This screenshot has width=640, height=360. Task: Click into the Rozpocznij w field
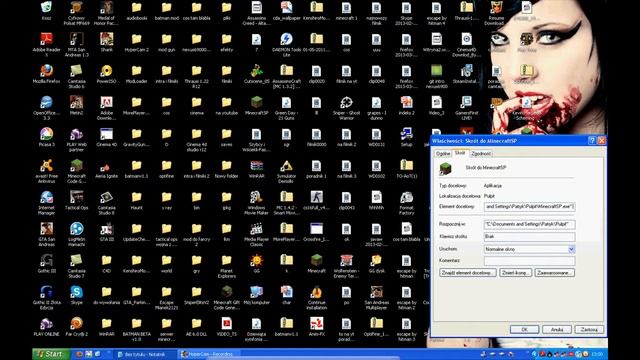(x=529, y=224)
